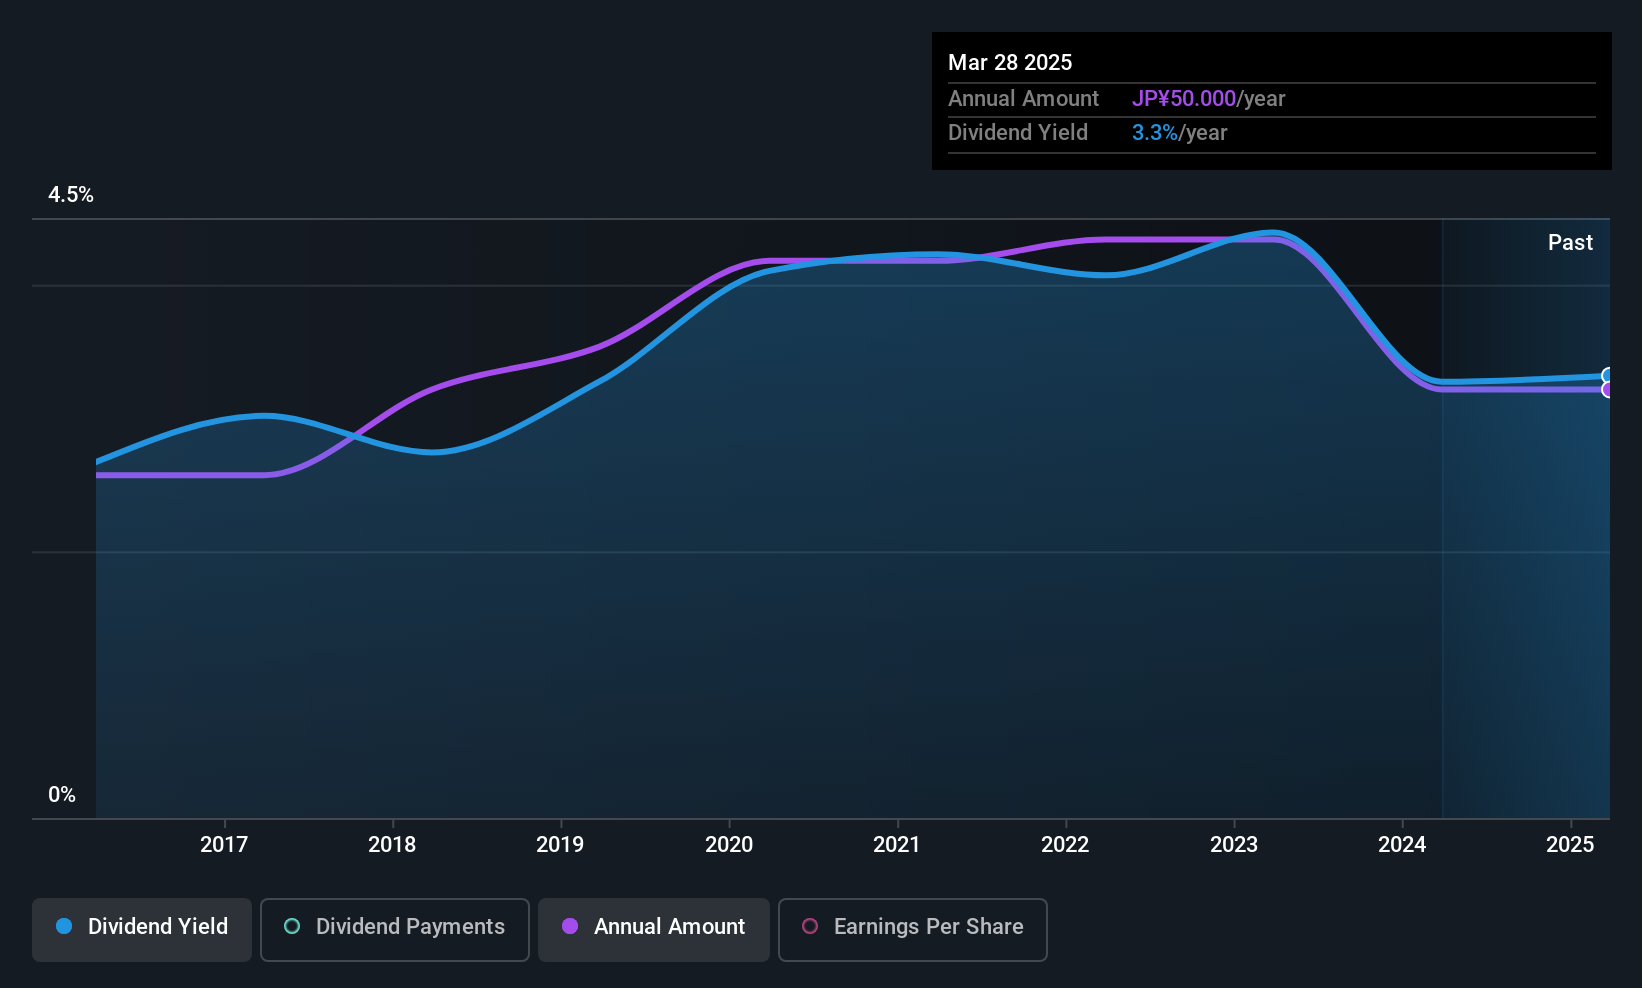Screen dimensions: 1642x988
Task: Click the purple Annual Amount endpoint marker
Action: coord(1608,390)
